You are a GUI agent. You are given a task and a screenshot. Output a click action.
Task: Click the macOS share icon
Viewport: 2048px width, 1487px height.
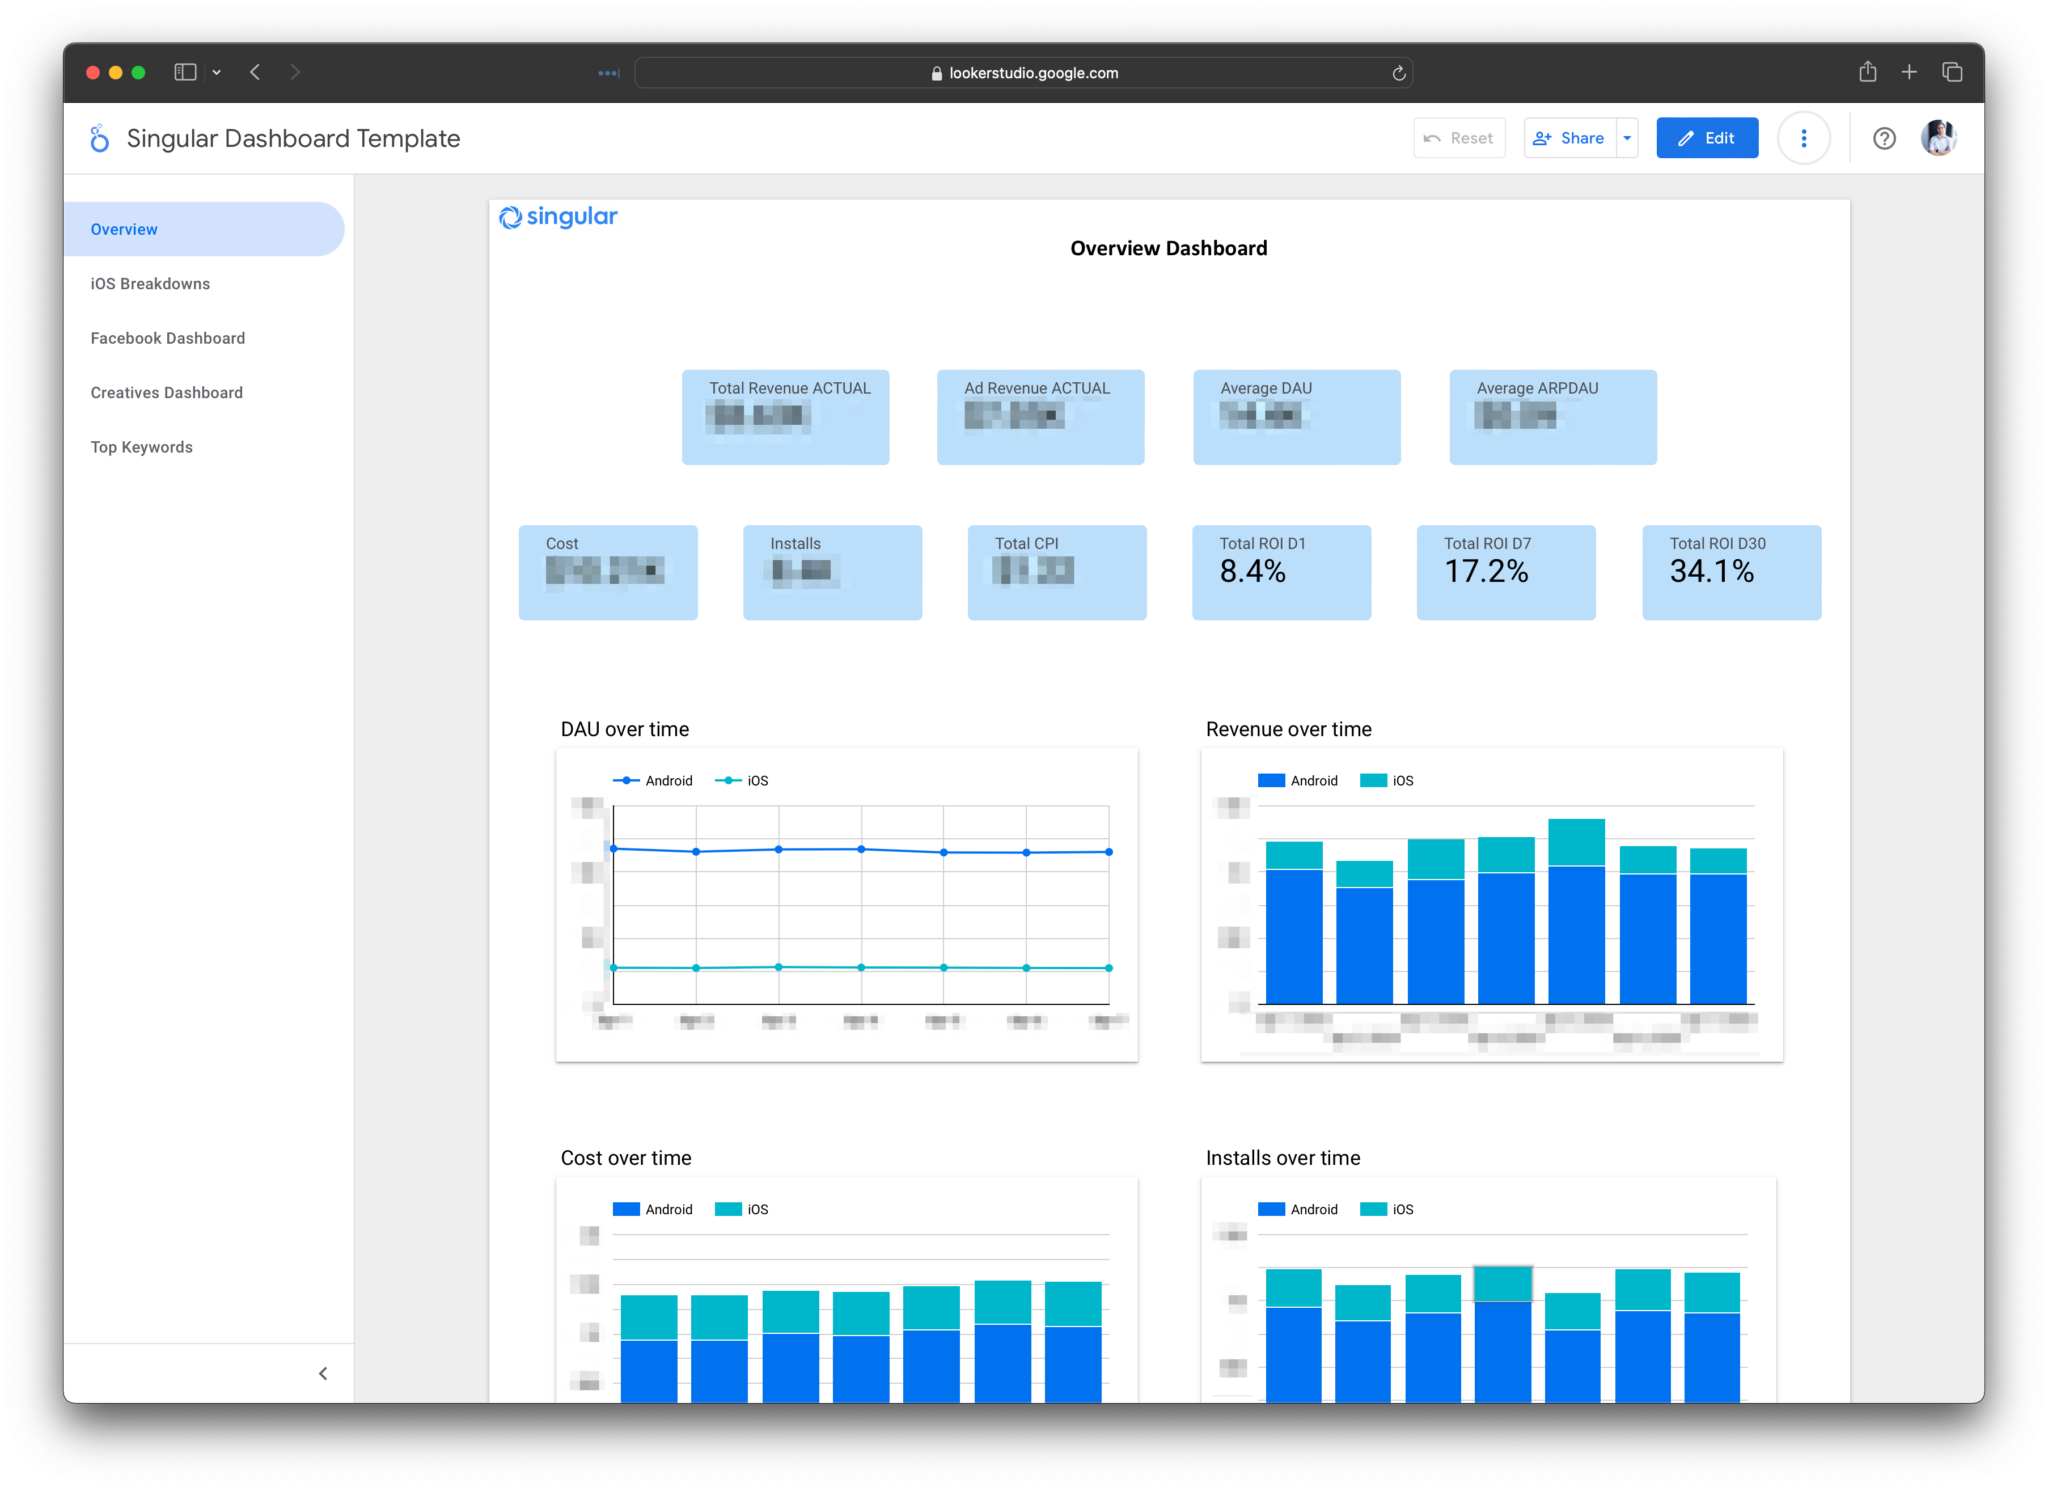tap(1866, 72)
